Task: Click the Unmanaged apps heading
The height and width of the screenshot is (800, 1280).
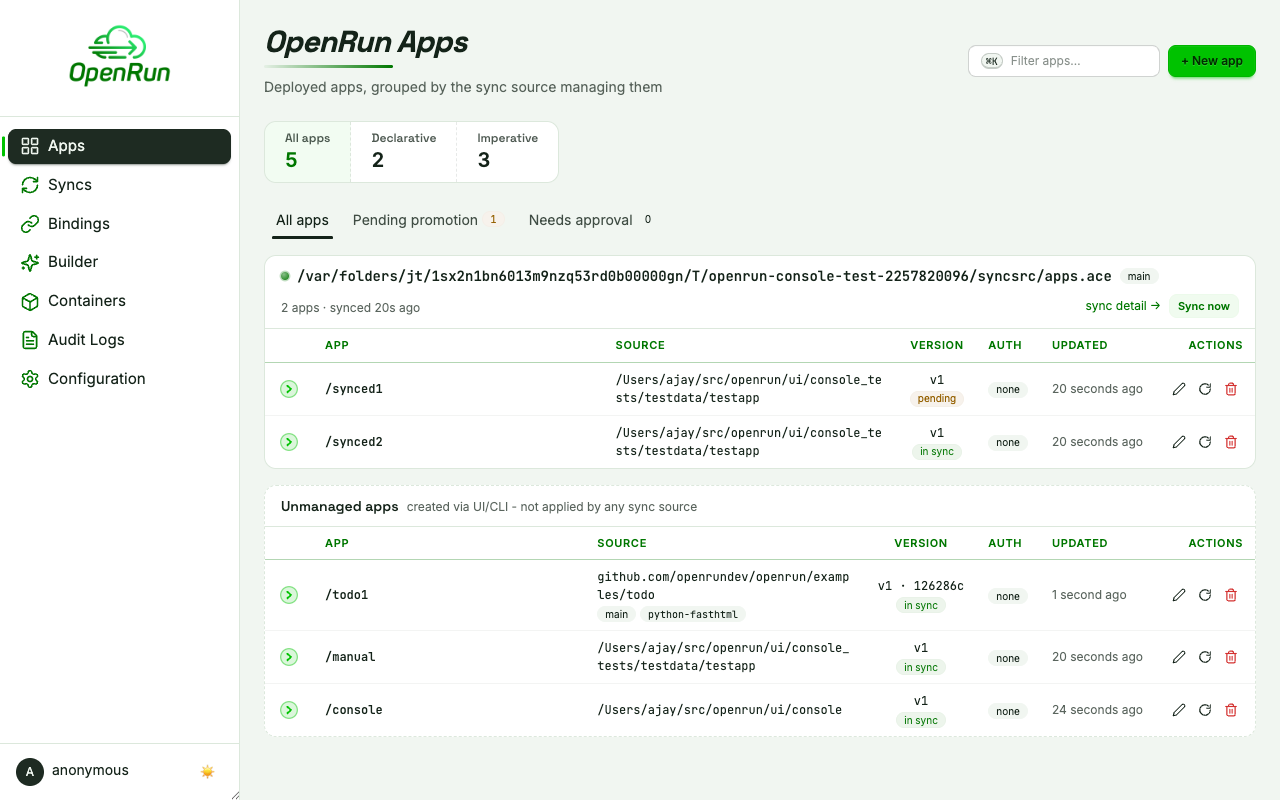Action: pyautogui.click(x=340, y=507)
